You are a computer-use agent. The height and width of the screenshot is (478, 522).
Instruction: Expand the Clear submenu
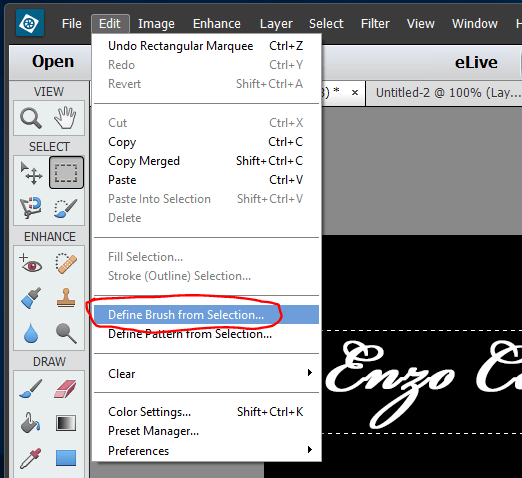pos(206,374)
